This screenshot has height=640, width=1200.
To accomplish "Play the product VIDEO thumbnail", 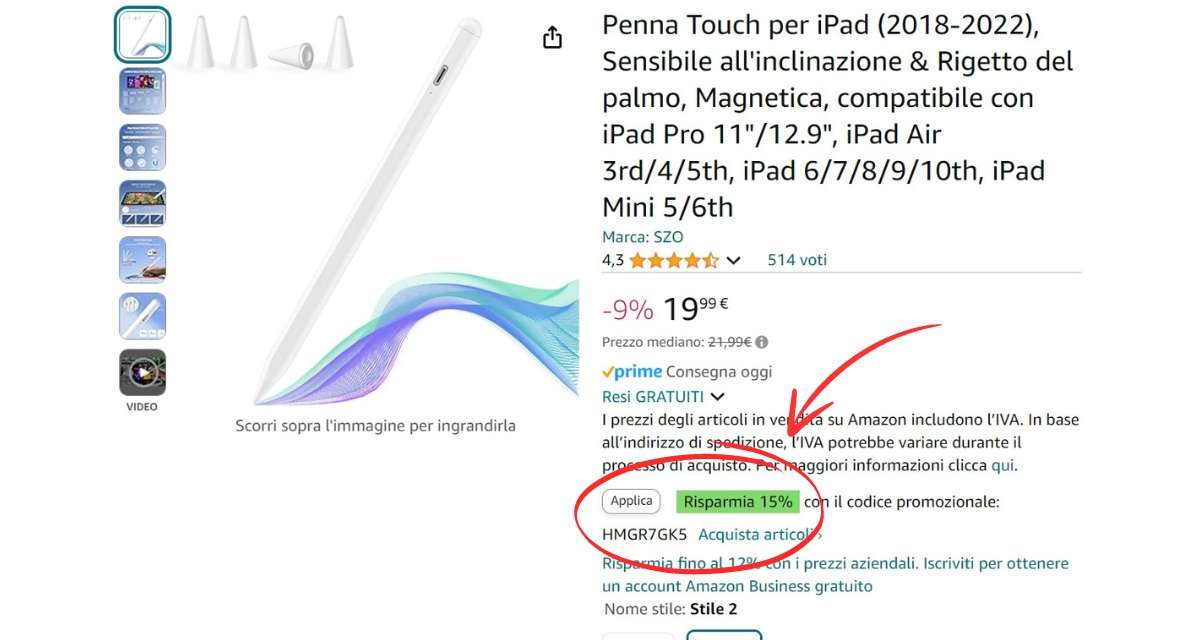I will click(x=142, y=373).
